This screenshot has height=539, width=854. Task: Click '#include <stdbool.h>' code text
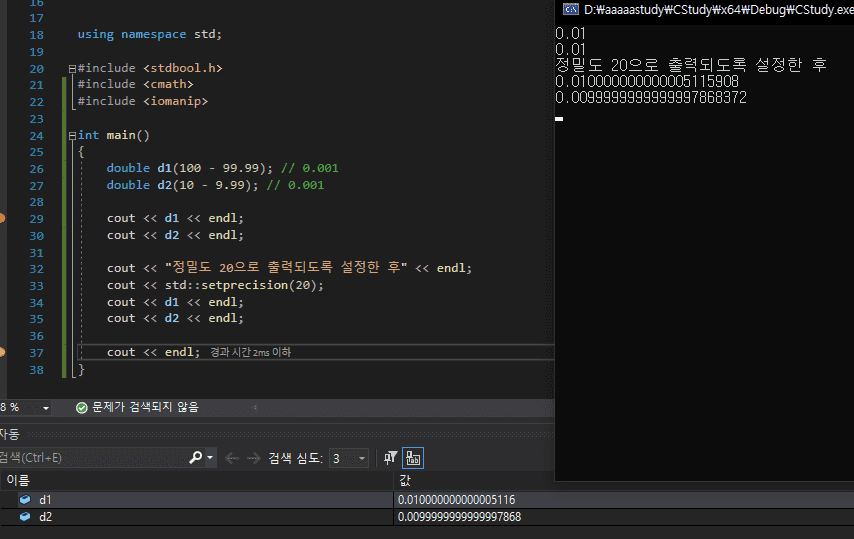tap(150, 68)
